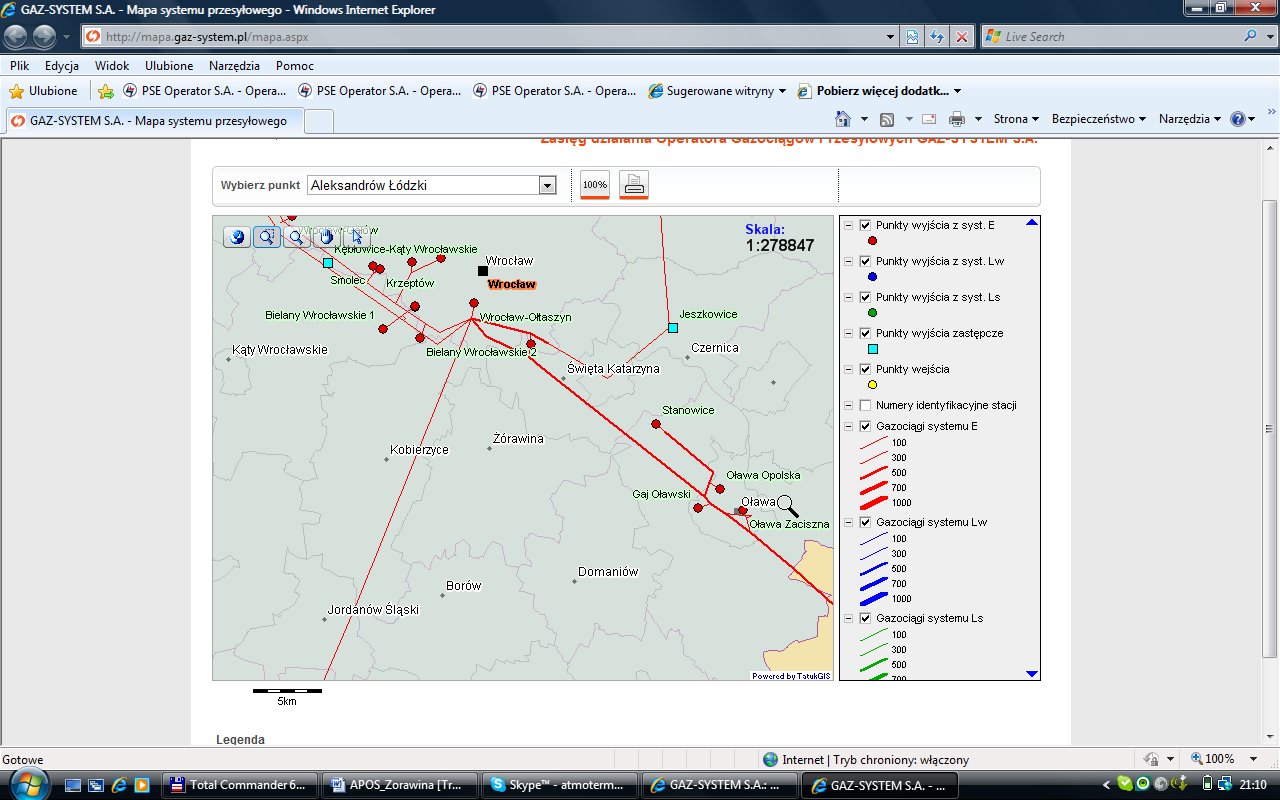Image resolution: width=1280 pixels, height=800 pixels.
Task: Click the Windows Start orb
Action: point(28,783)
